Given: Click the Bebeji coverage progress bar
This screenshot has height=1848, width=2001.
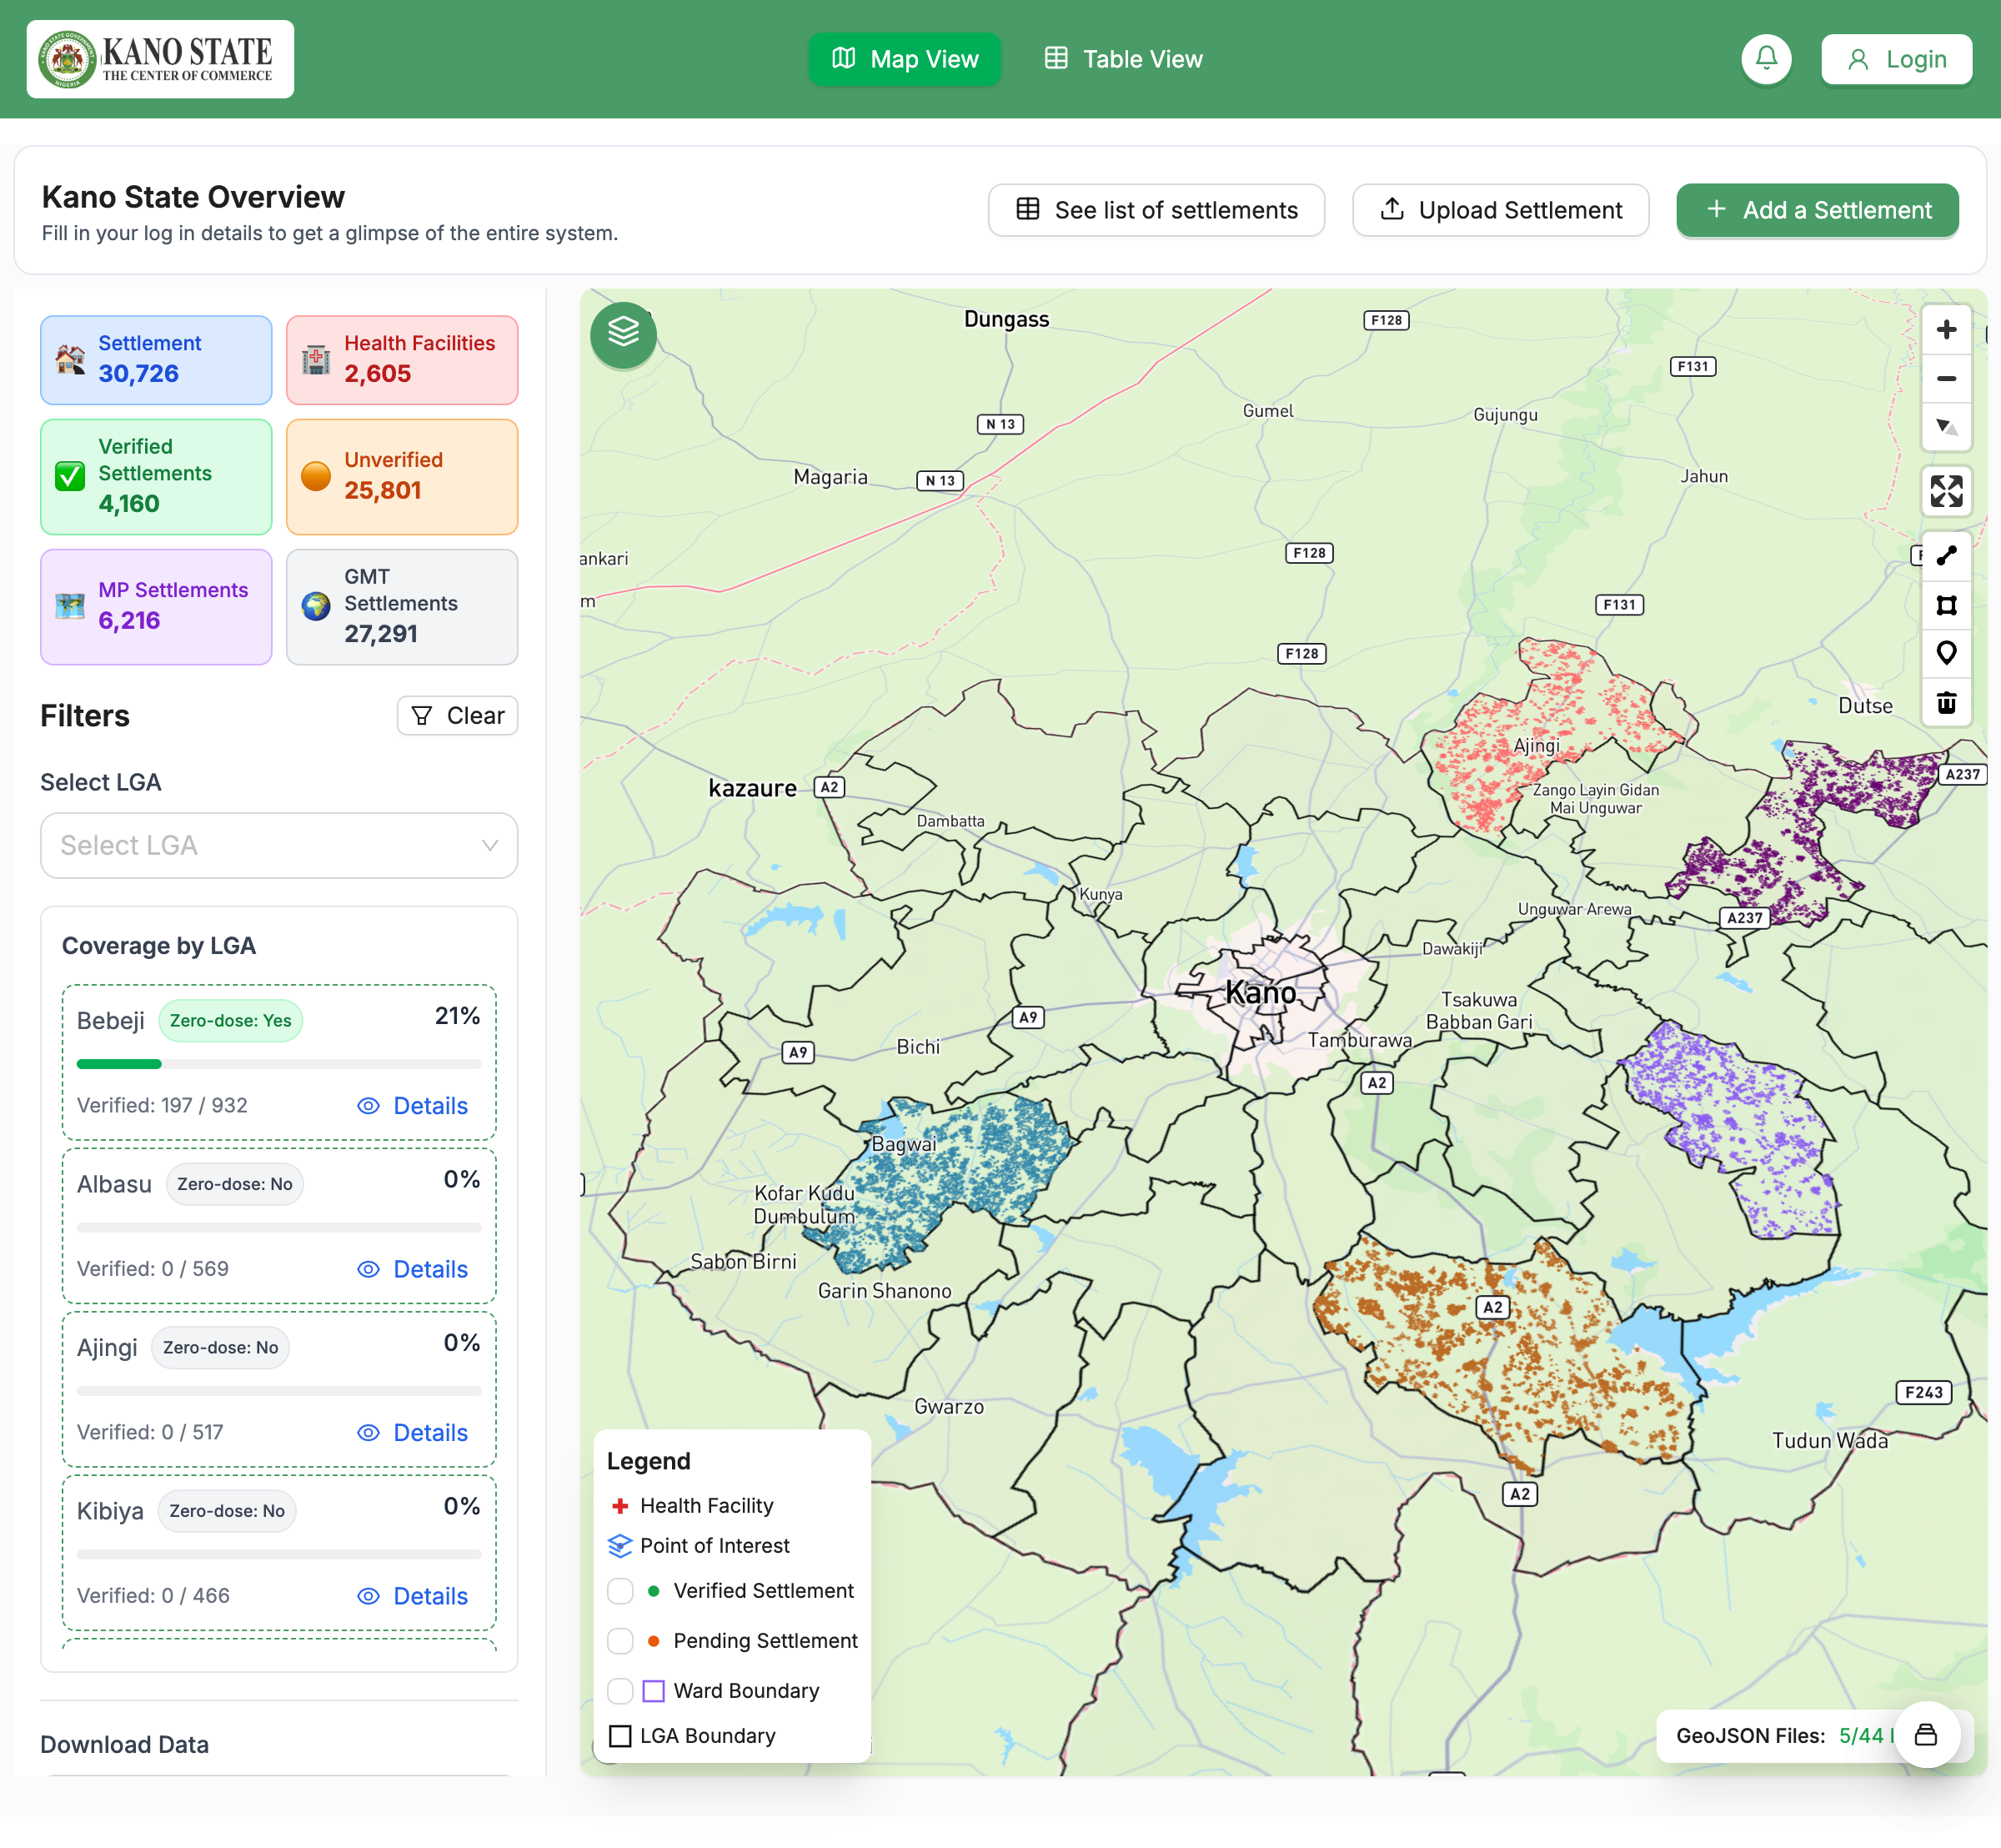Looking at the screenshot, I should (279, 1064).
